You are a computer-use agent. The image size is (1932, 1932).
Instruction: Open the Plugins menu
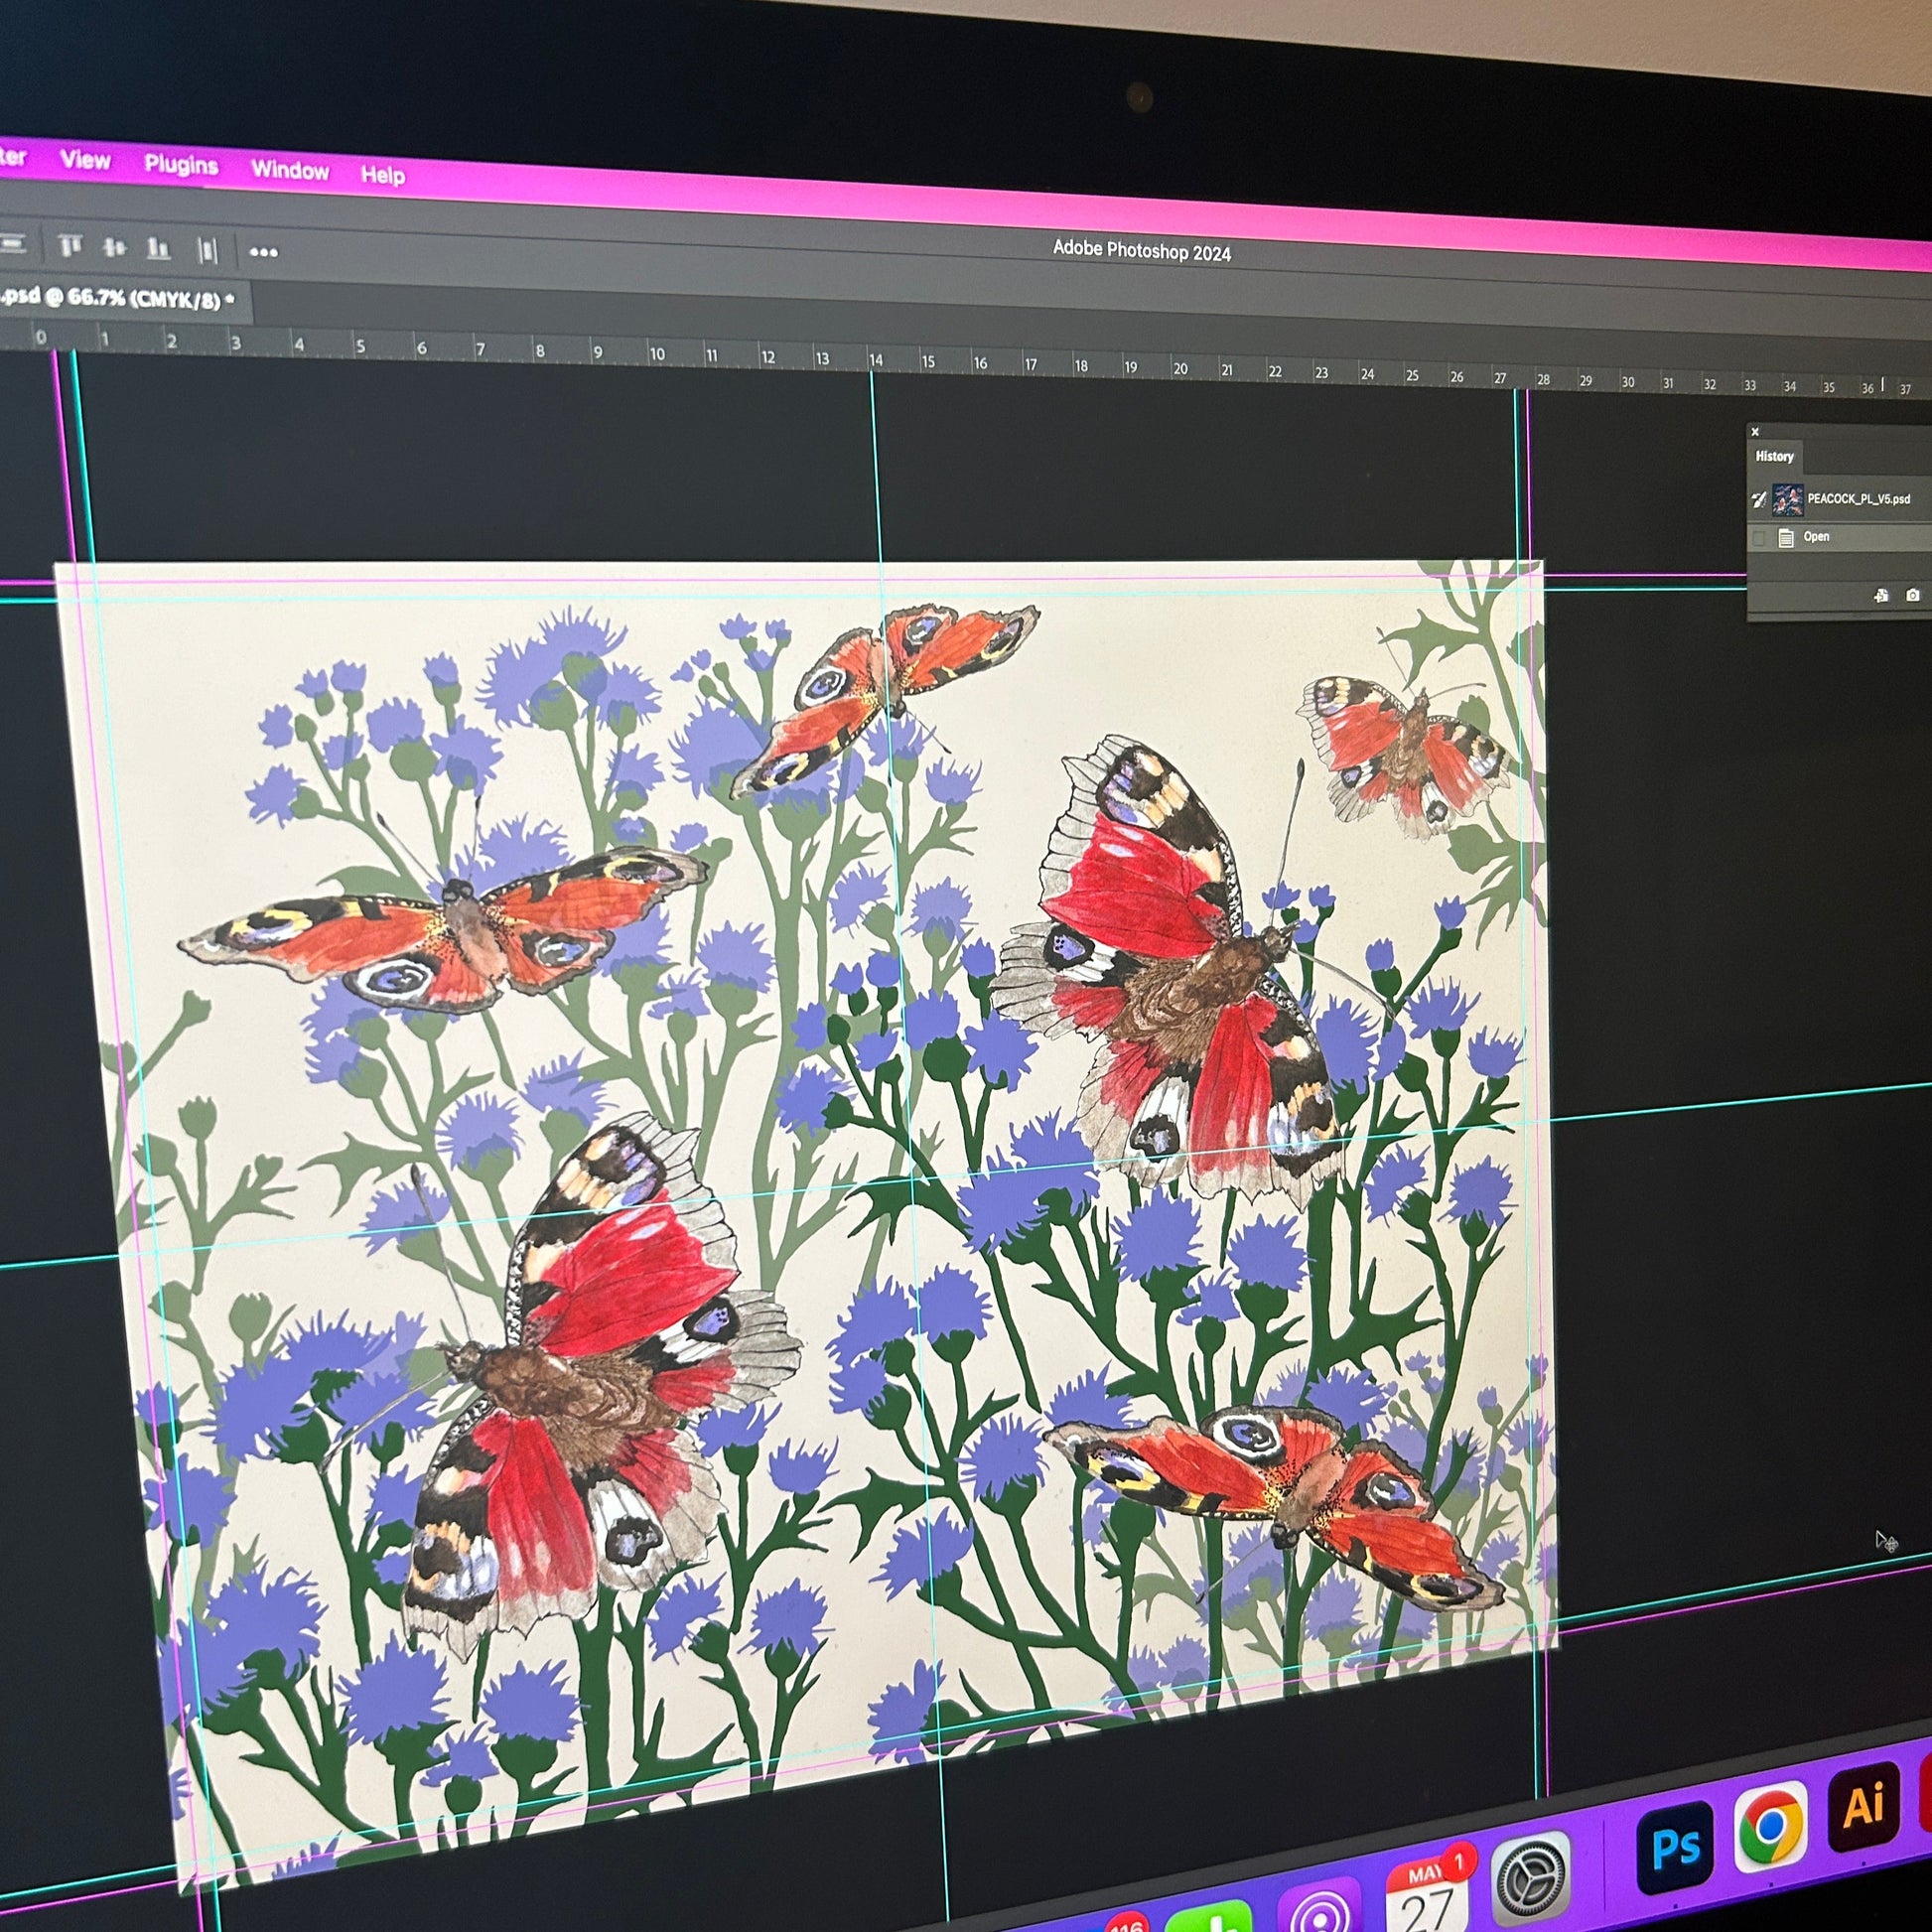[x=180, y=165]
